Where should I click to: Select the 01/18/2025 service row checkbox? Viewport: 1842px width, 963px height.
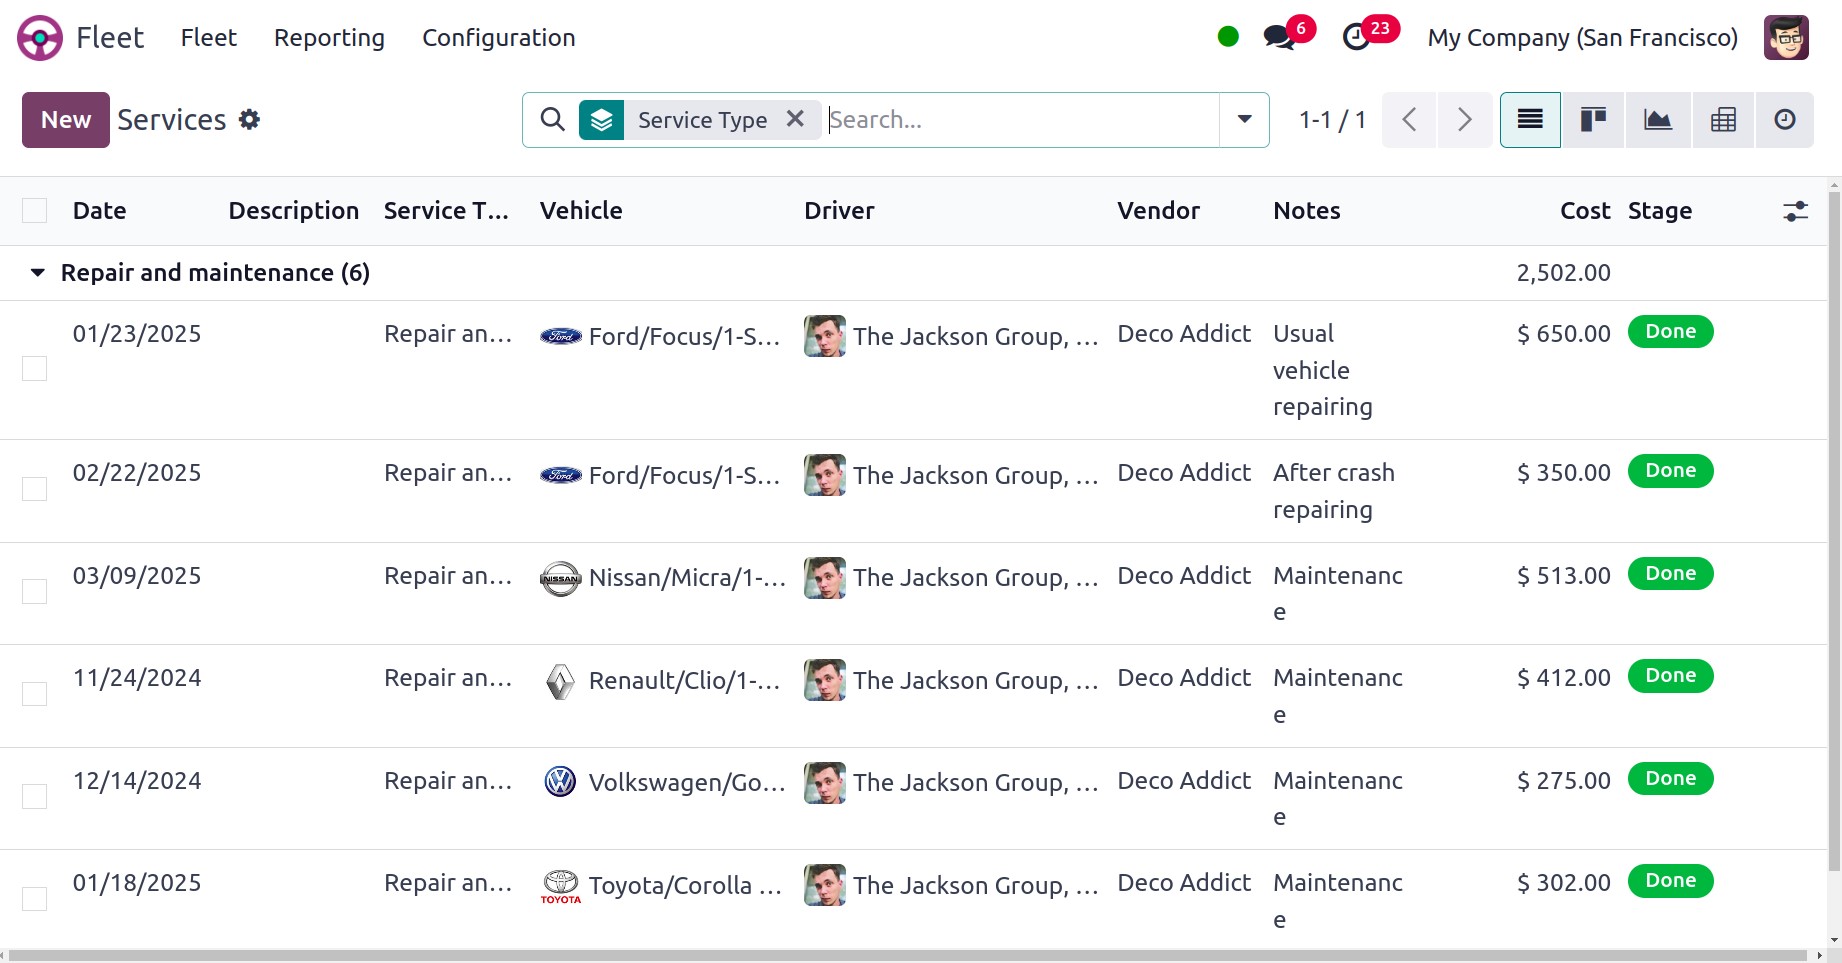(x=35, y=899)
